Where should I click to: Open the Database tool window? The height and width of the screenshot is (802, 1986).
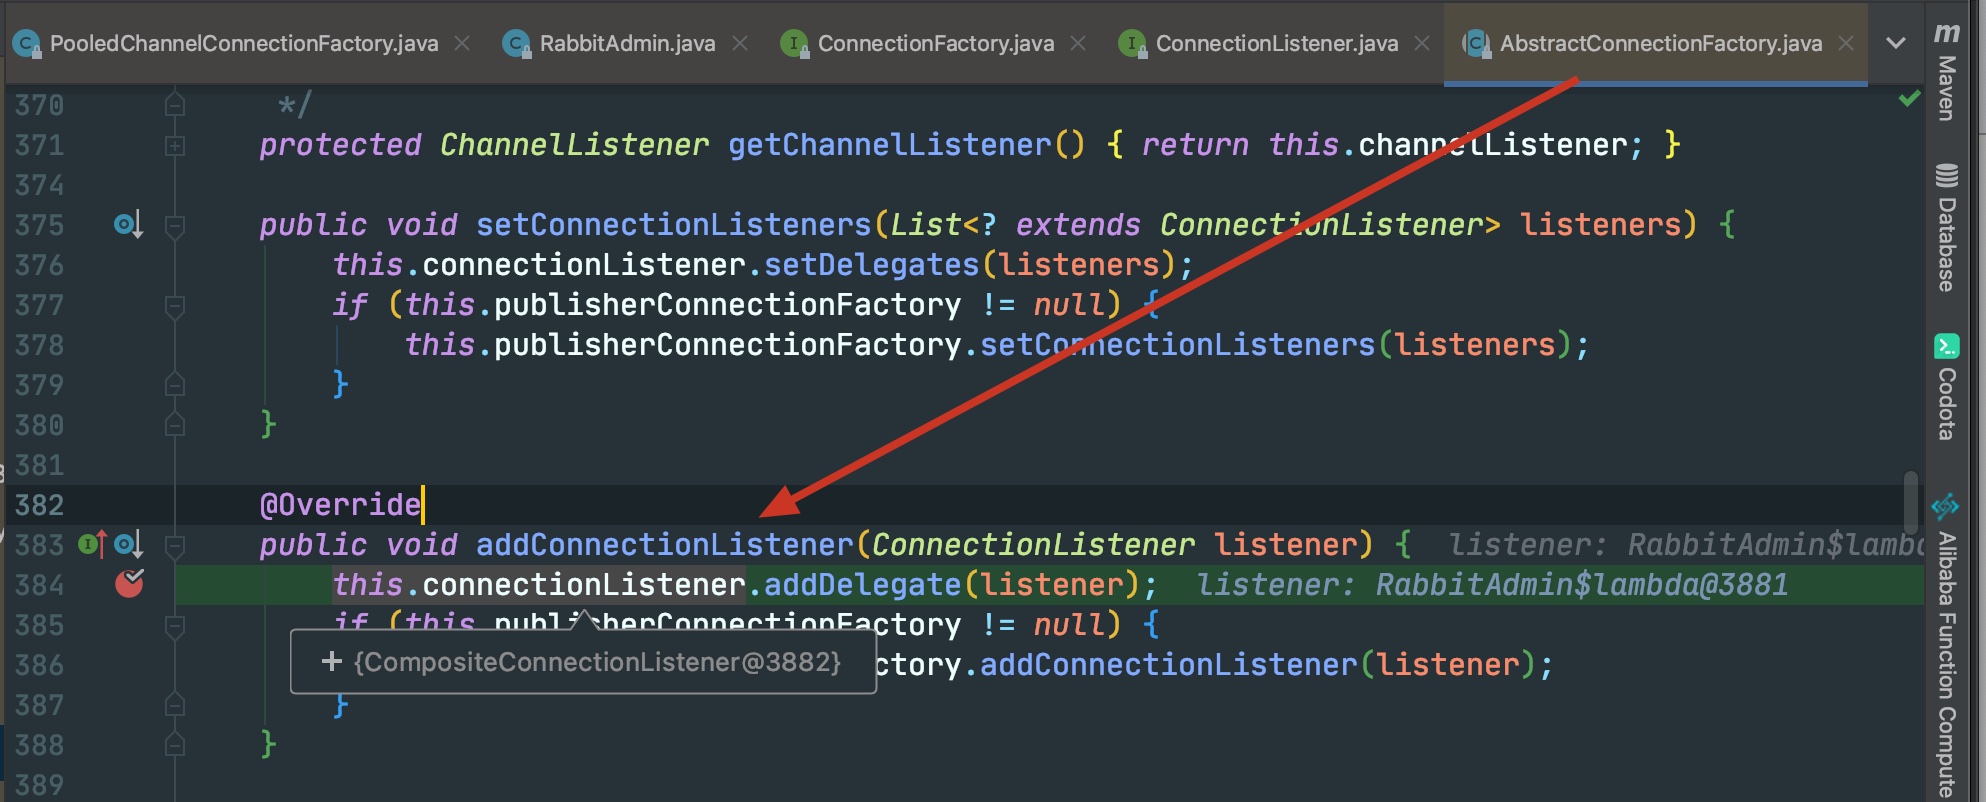click(1946, 228)
